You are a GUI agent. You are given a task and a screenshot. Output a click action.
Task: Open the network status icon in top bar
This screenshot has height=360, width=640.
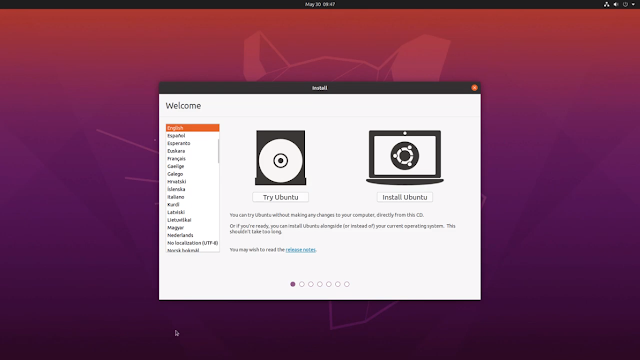(x=607, y=4)
